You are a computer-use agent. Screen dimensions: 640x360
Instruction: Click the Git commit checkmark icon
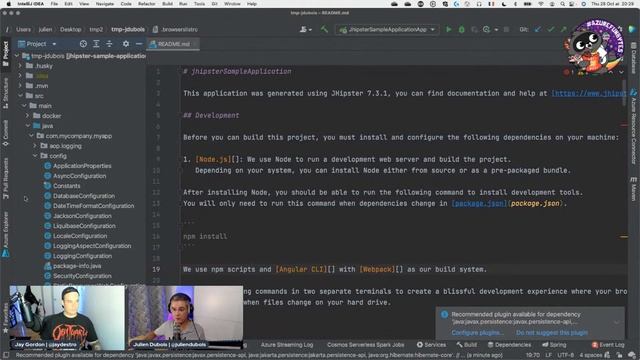[x=551, y=29]
